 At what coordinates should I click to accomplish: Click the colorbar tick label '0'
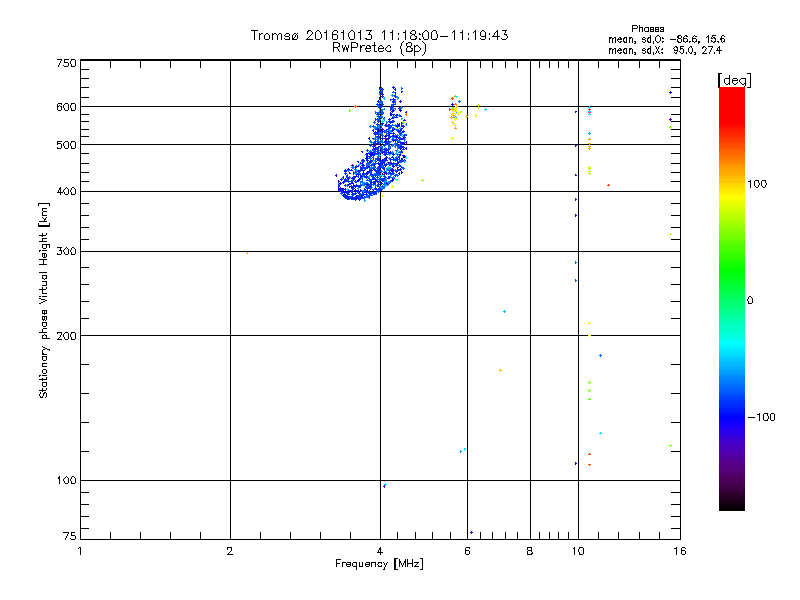[750, 301]
